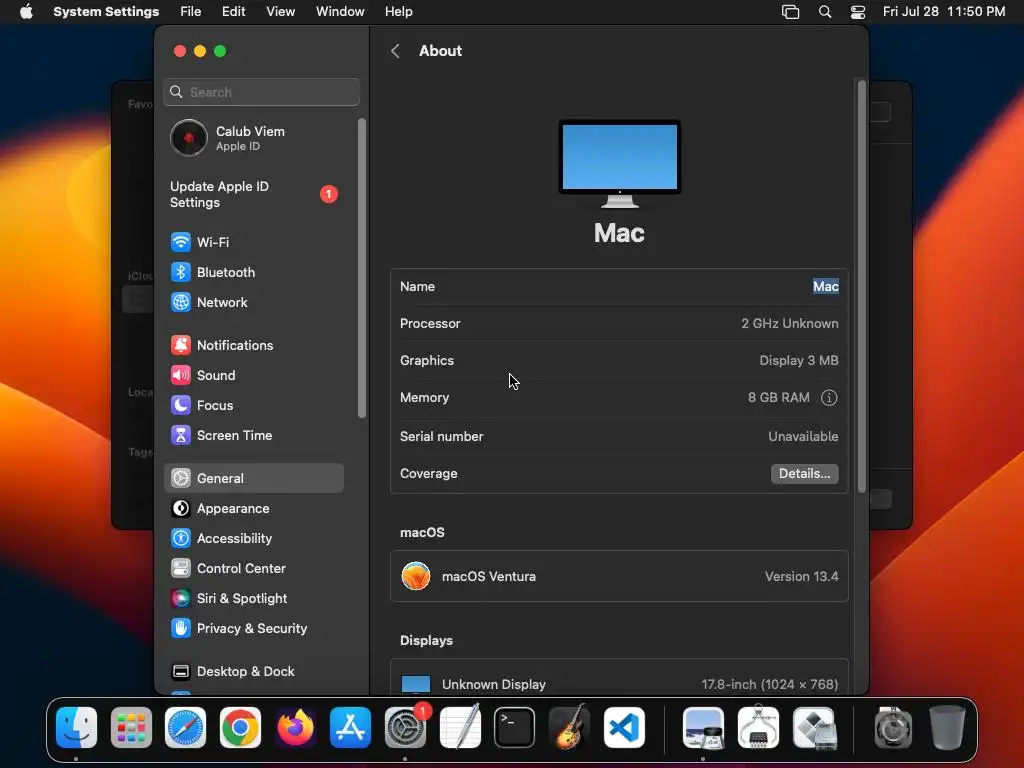Image resolution: width=1024 pixels, height=768 pixels.
Task: Launch Google Chrome from the Dock
Action: click(x=240, y=727)
